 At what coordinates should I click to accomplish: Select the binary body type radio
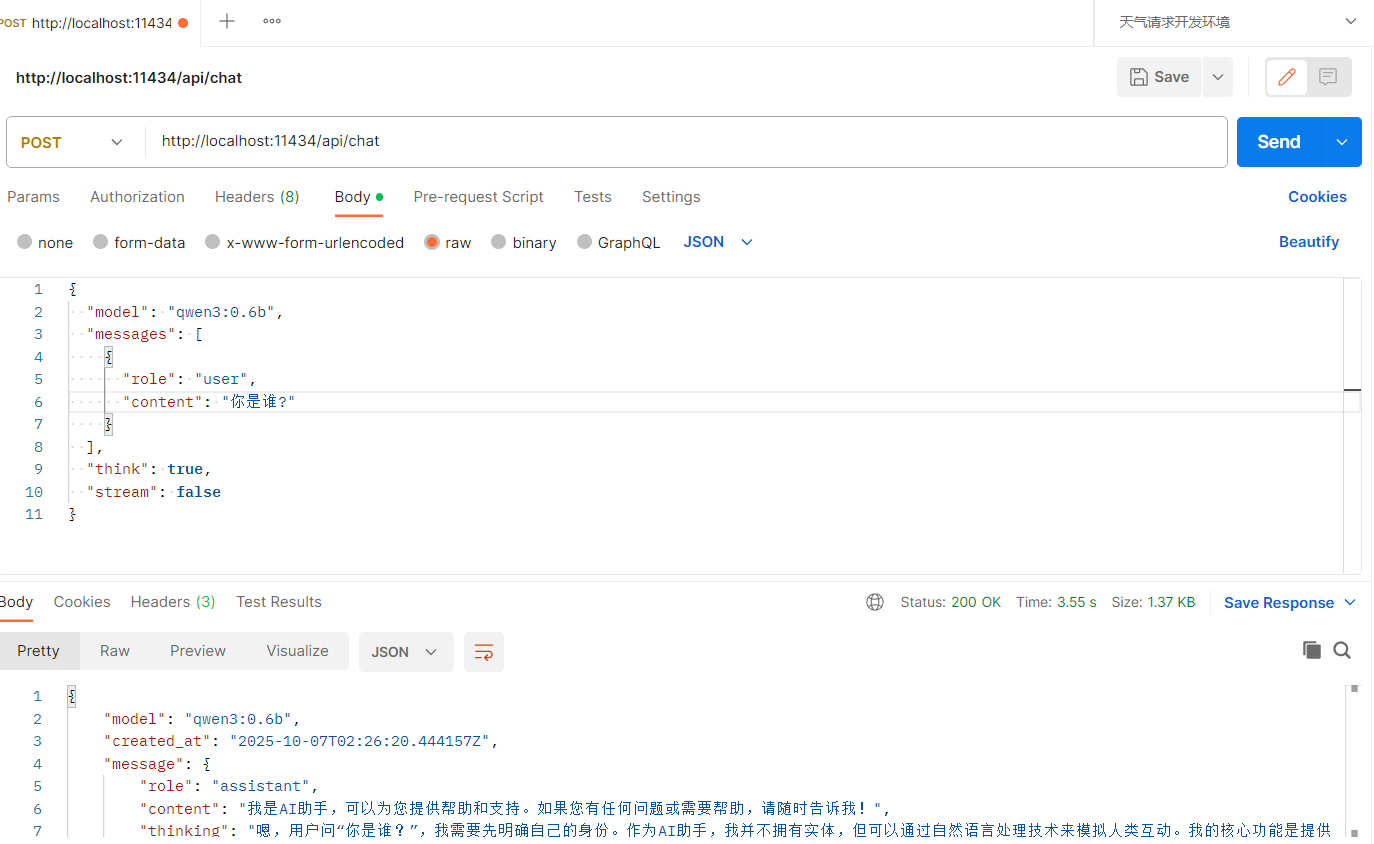pyautogui.click(x=498, y=242)
